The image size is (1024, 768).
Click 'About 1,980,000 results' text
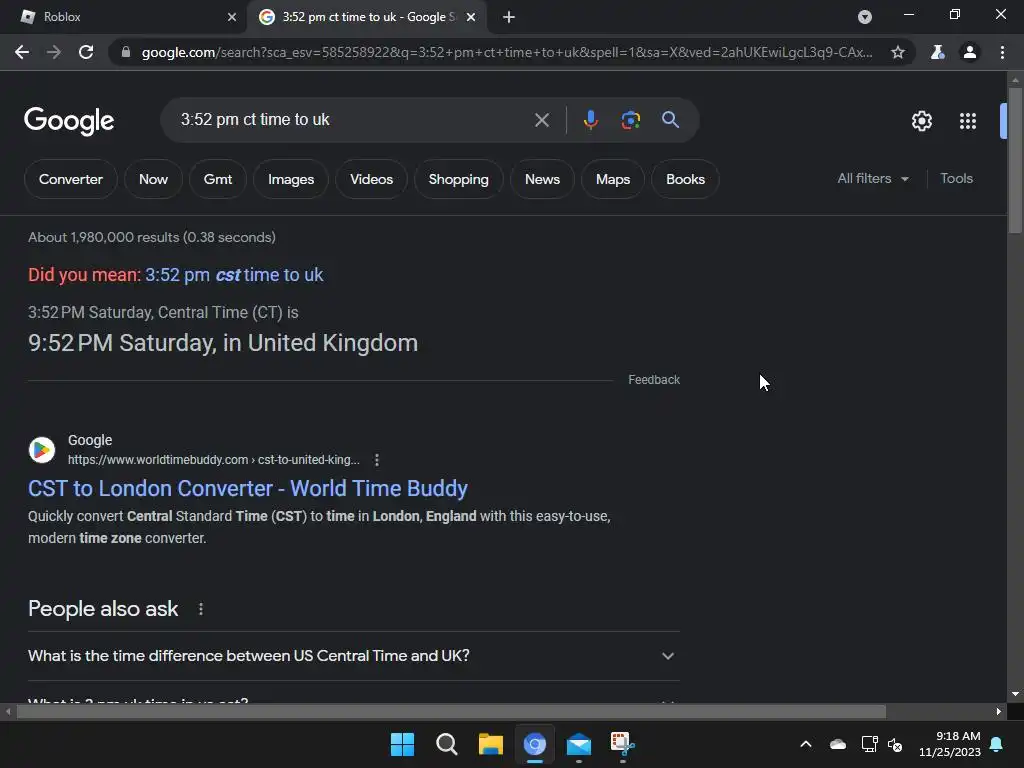(152, 237)
